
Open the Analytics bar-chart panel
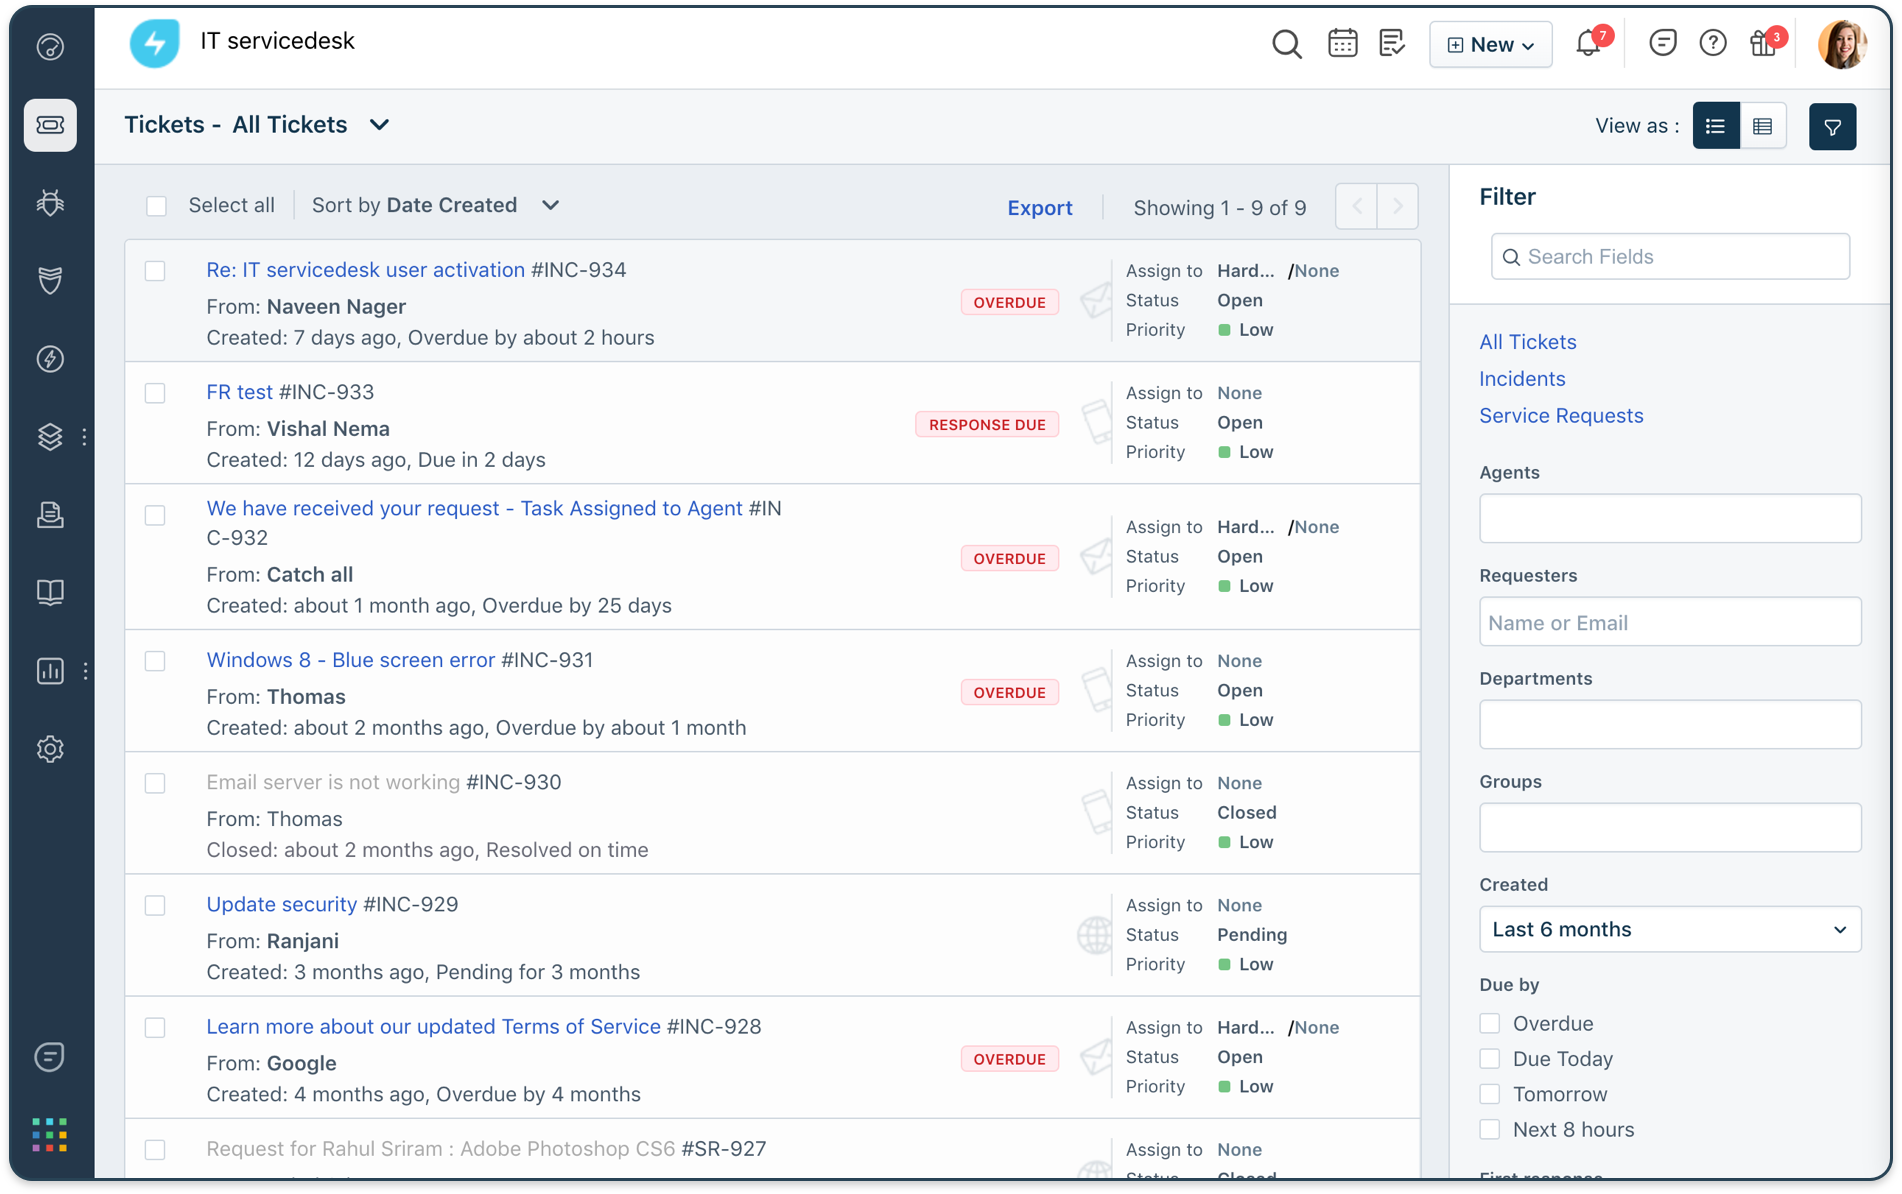[x=50, y=671]
